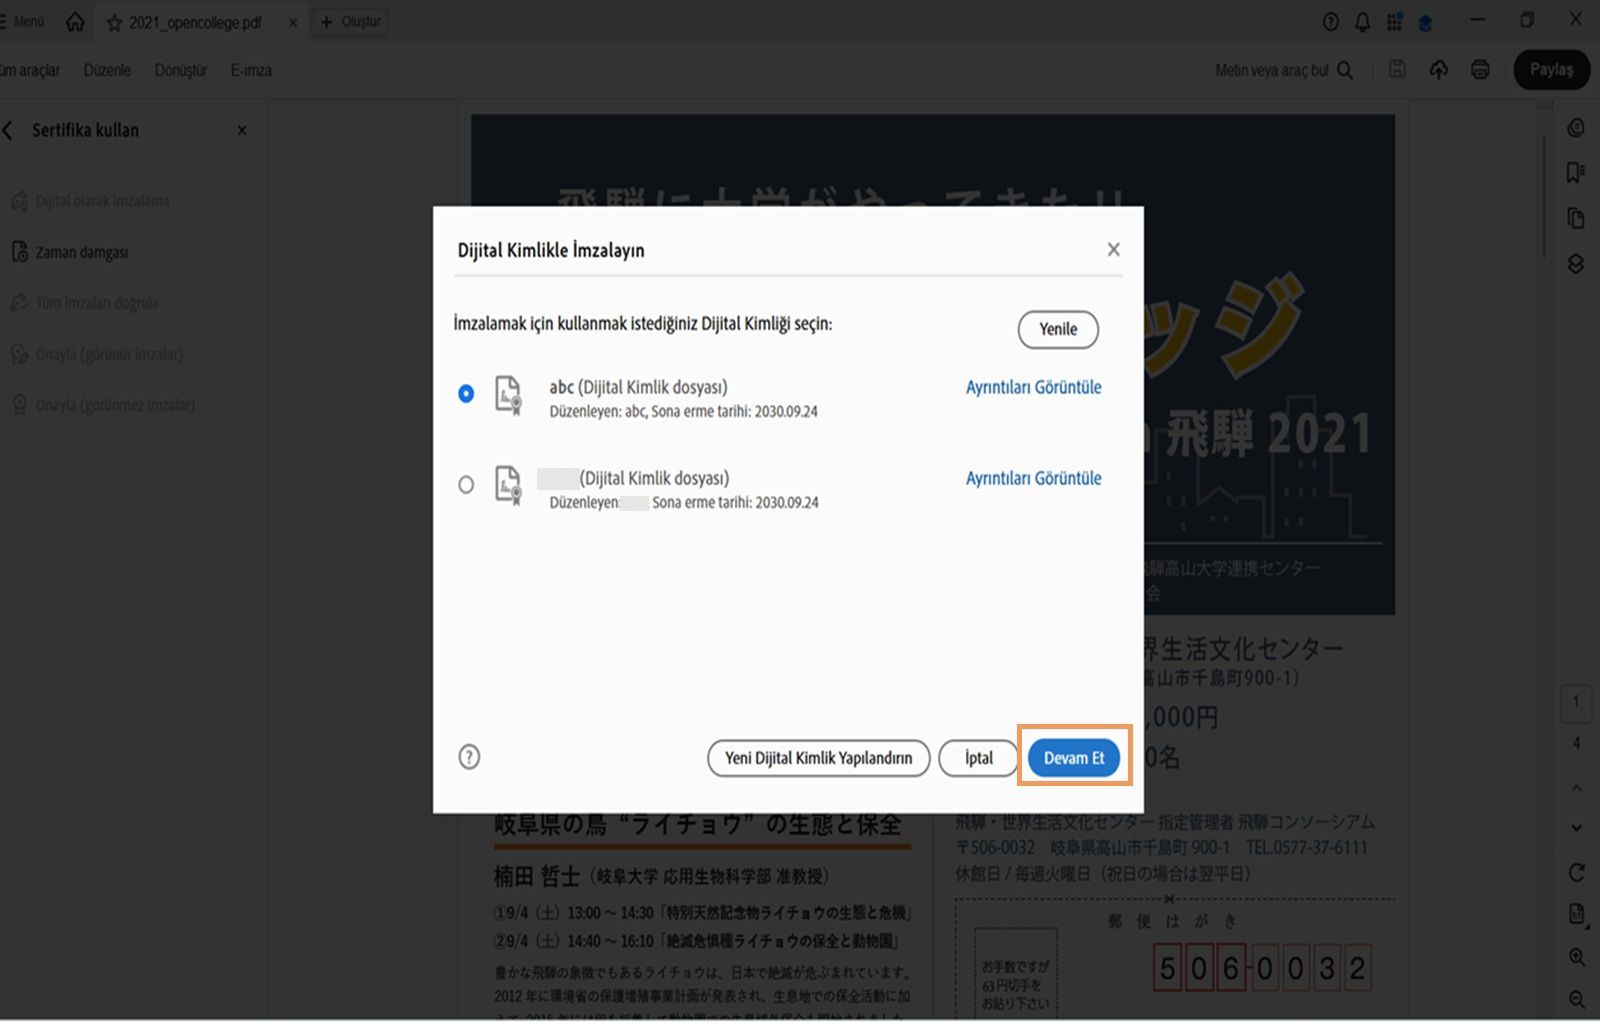The image size is (1600, 1033).
Task: Click Yeni Dijital Kimlik Yapılandırın
Action: point(818,758)
